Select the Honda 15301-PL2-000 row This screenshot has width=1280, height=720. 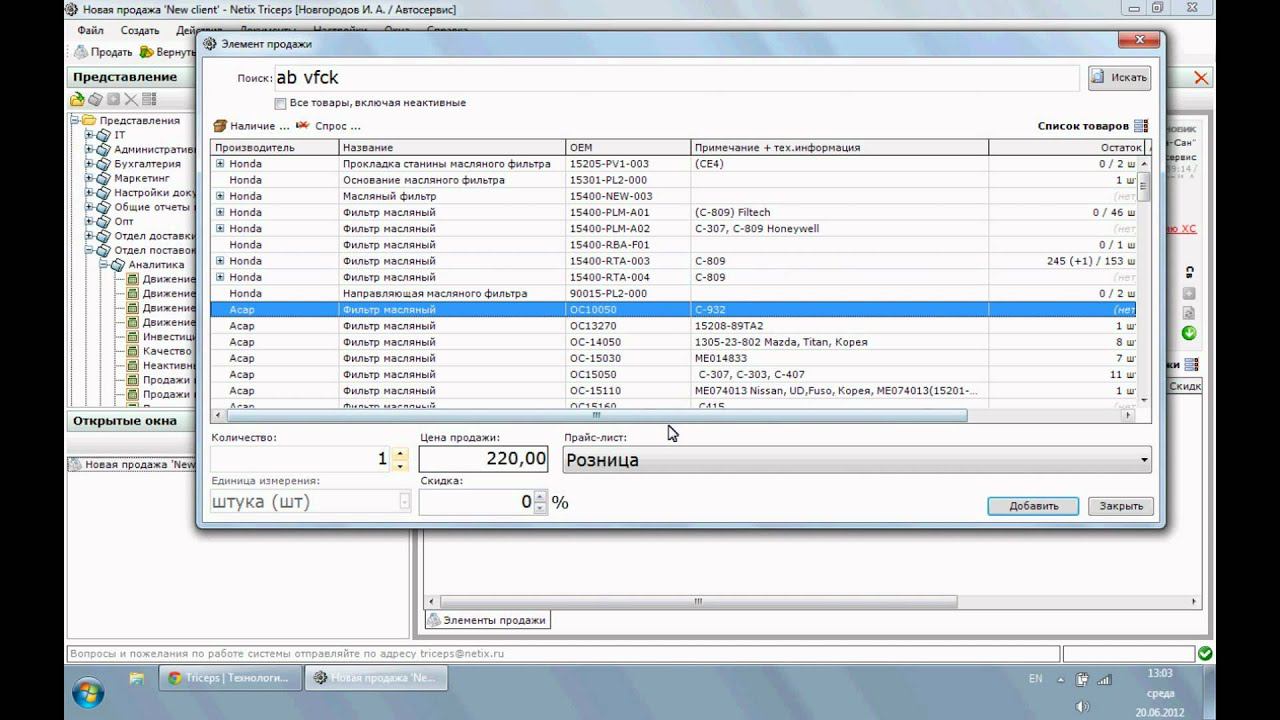674,180
